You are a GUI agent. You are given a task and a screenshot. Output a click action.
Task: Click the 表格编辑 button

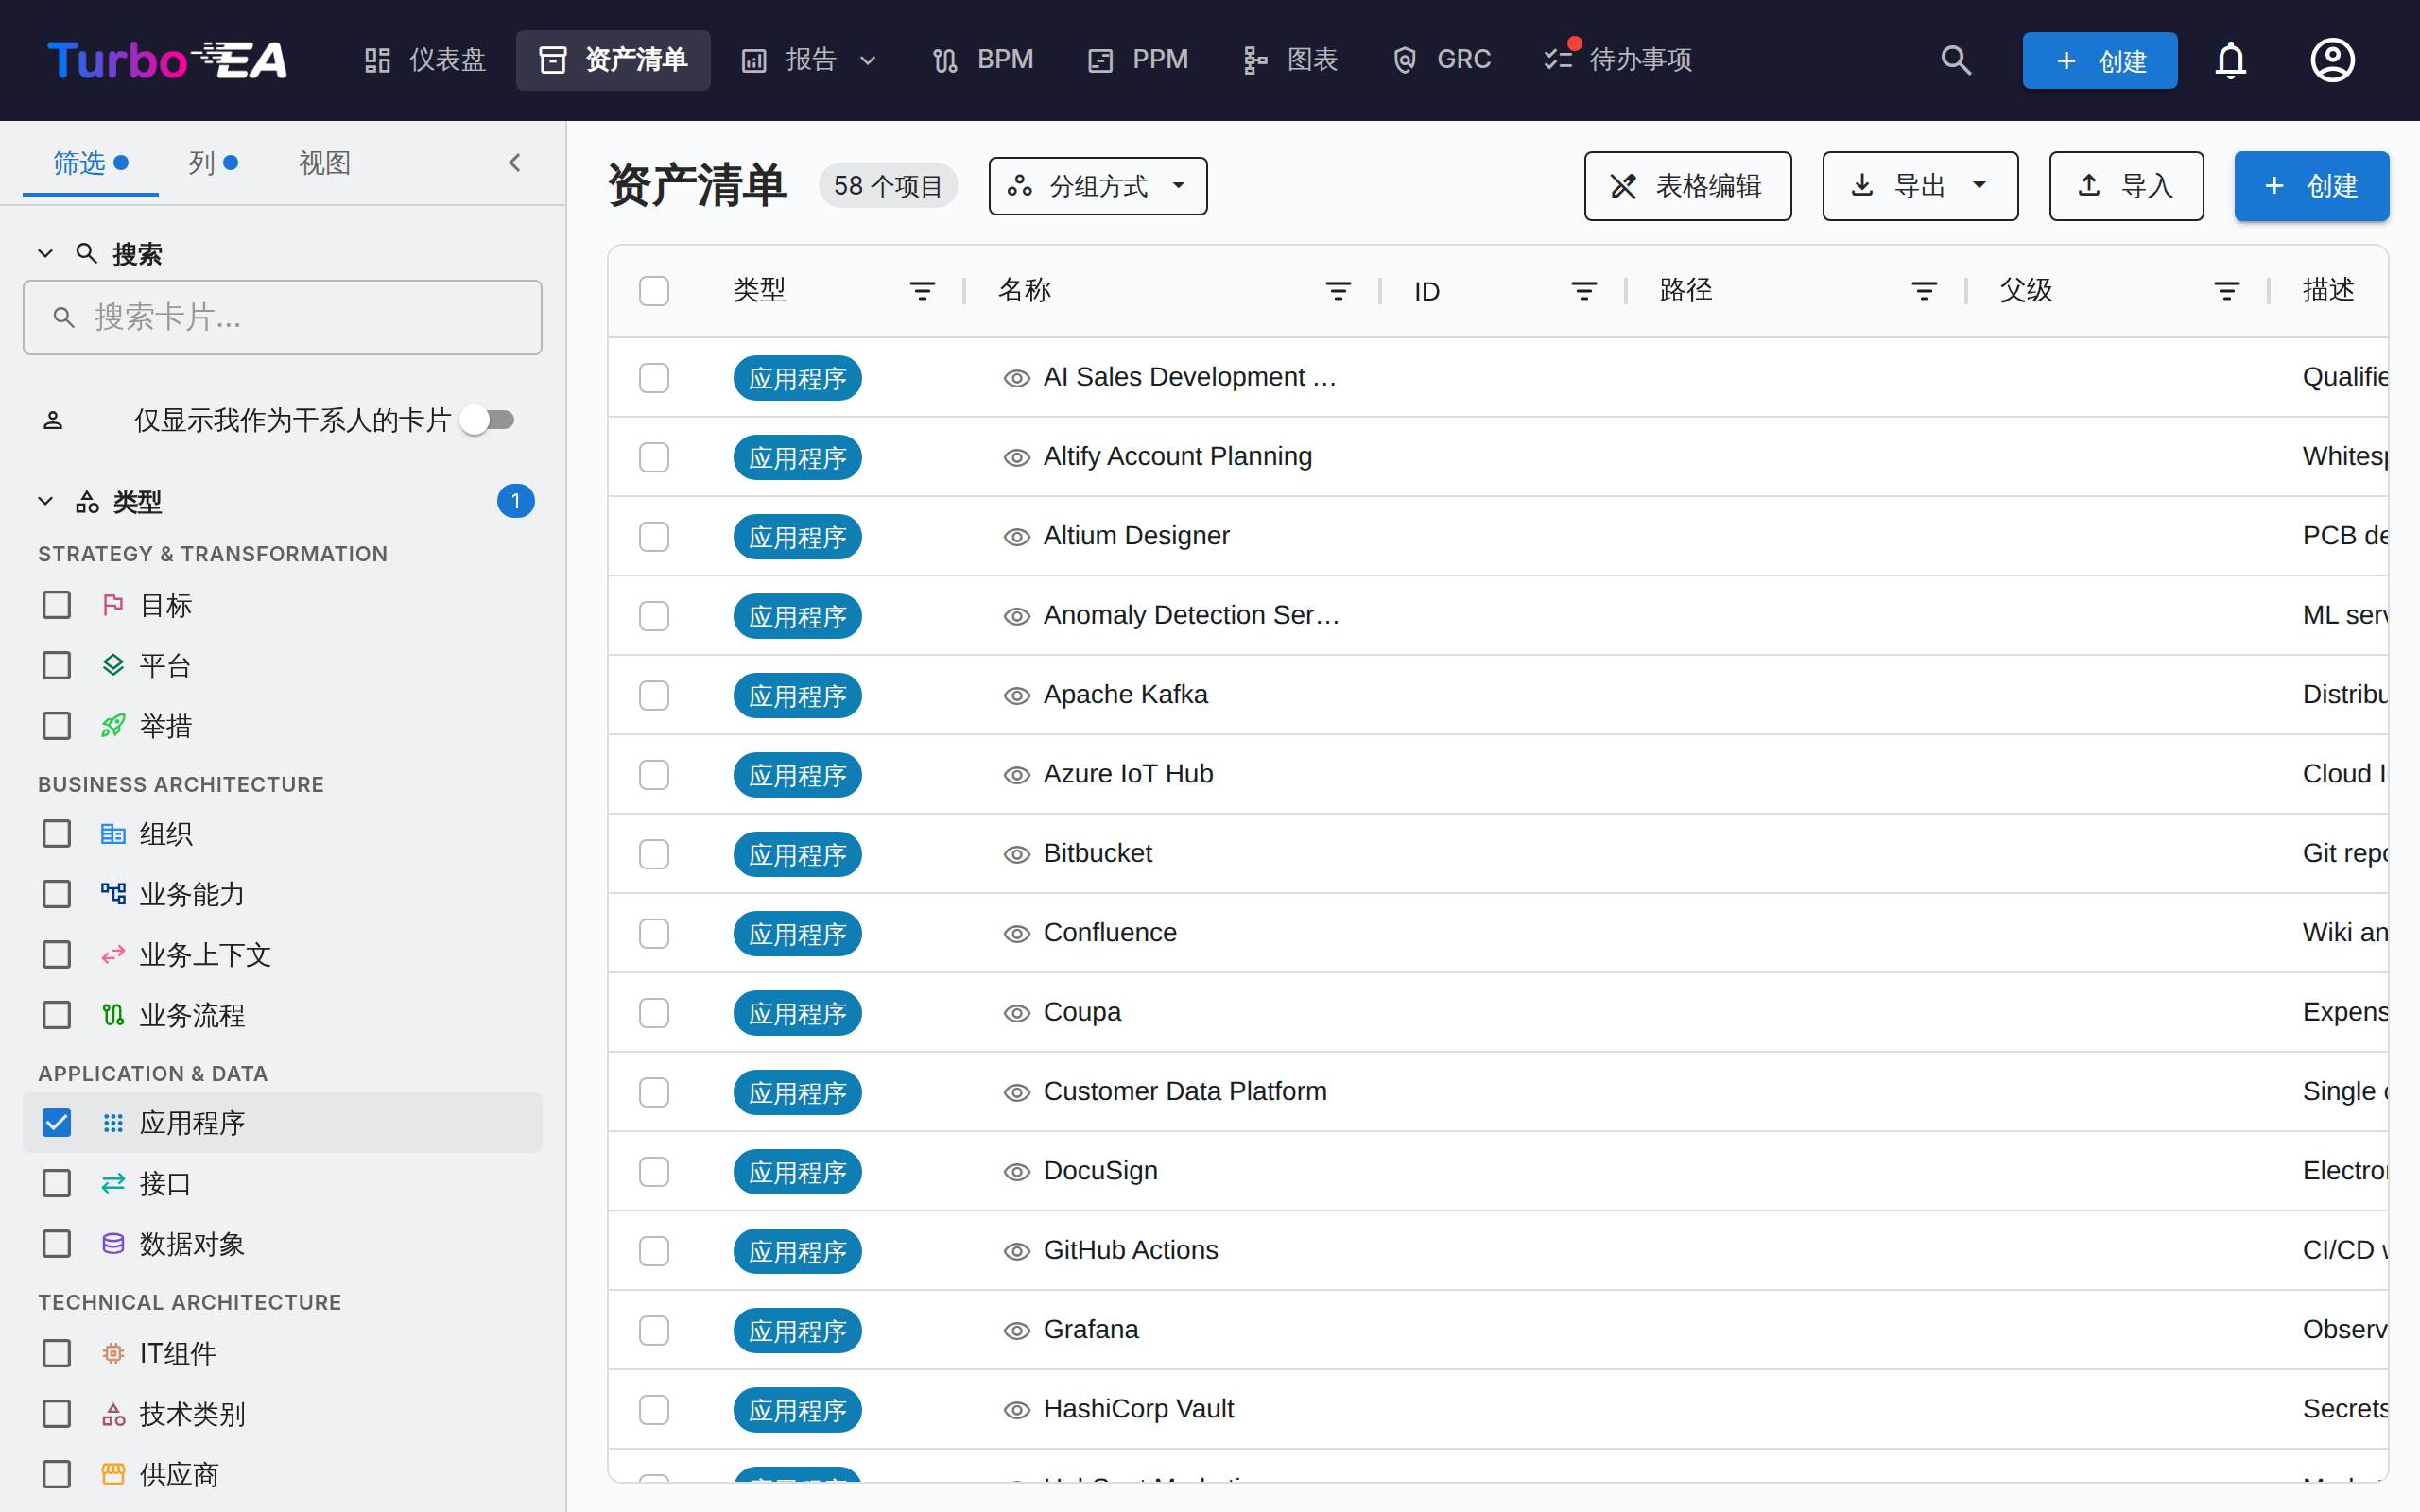point(1688,186)
